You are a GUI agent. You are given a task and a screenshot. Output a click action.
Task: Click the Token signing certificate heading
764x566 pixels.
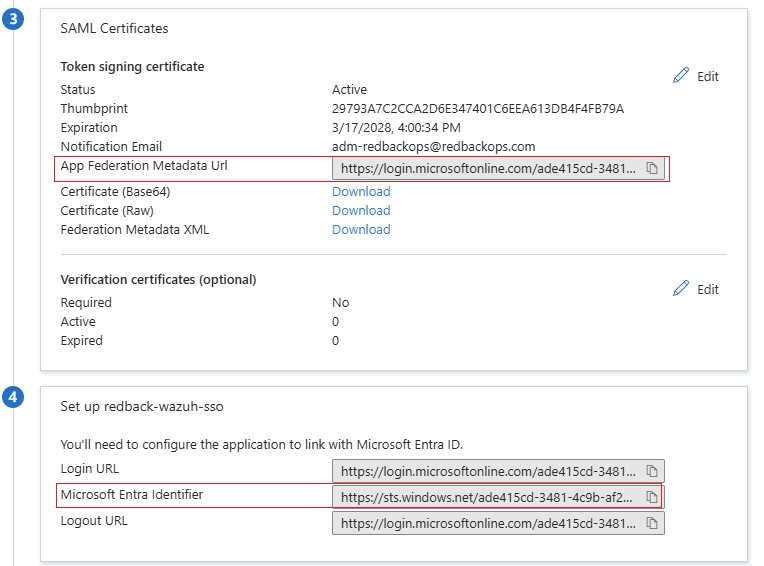click(132, 66)
